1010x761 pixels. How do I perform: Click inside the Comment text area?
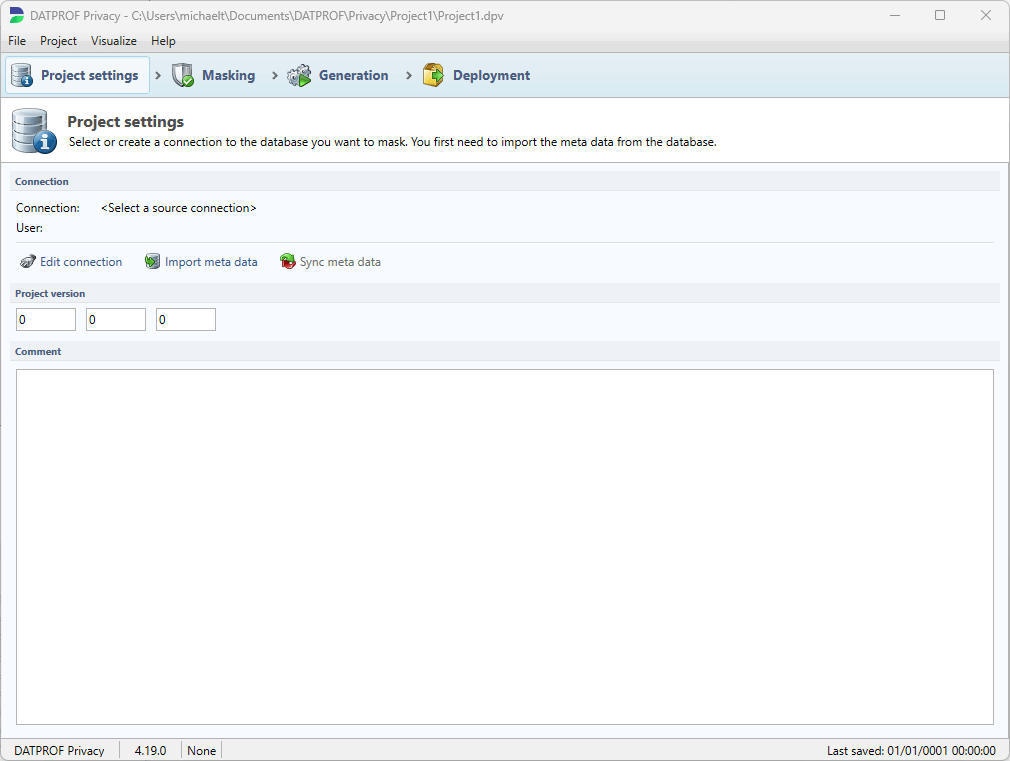(504, 546)
